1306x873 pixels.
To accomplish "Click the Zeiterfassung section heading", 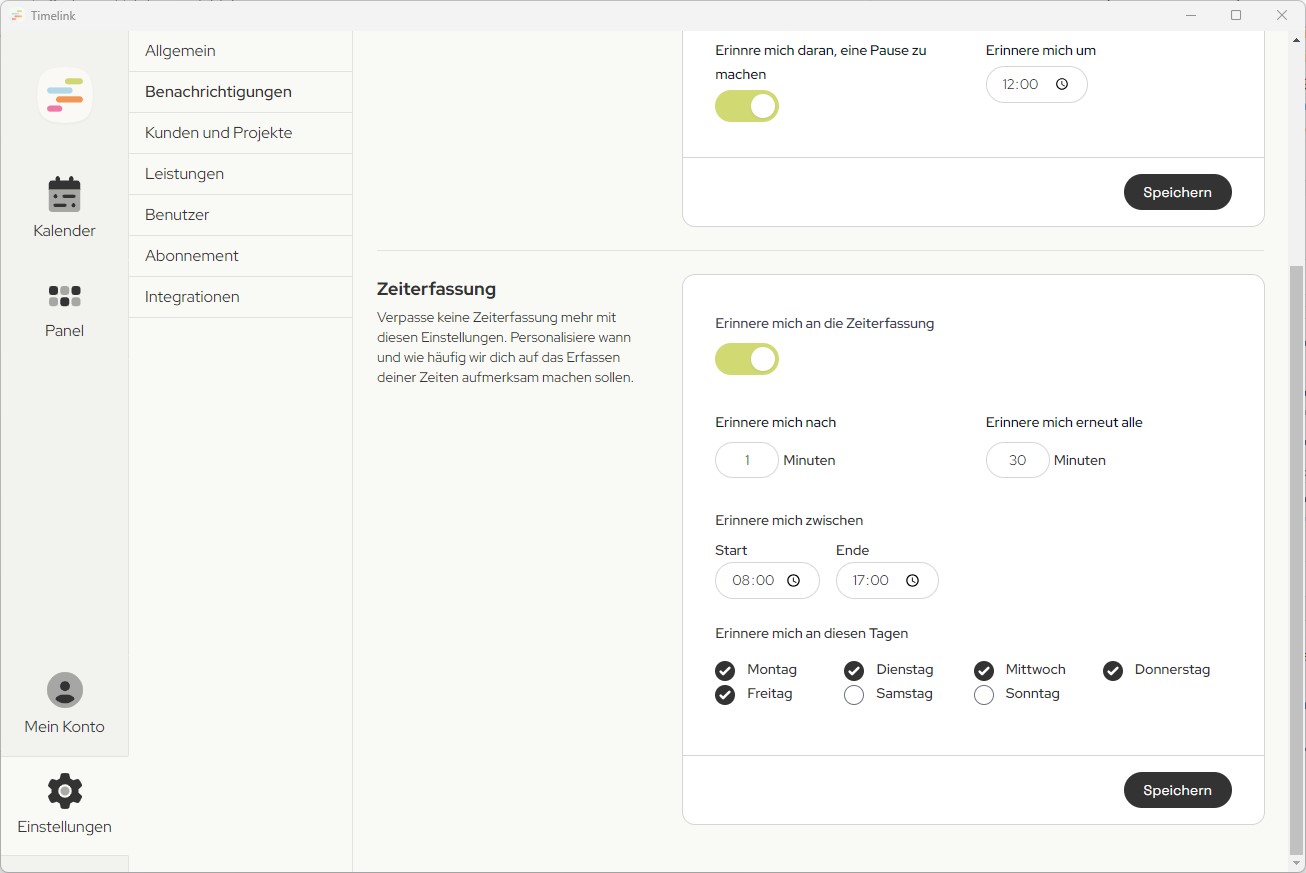I will (x=436, y=289).
